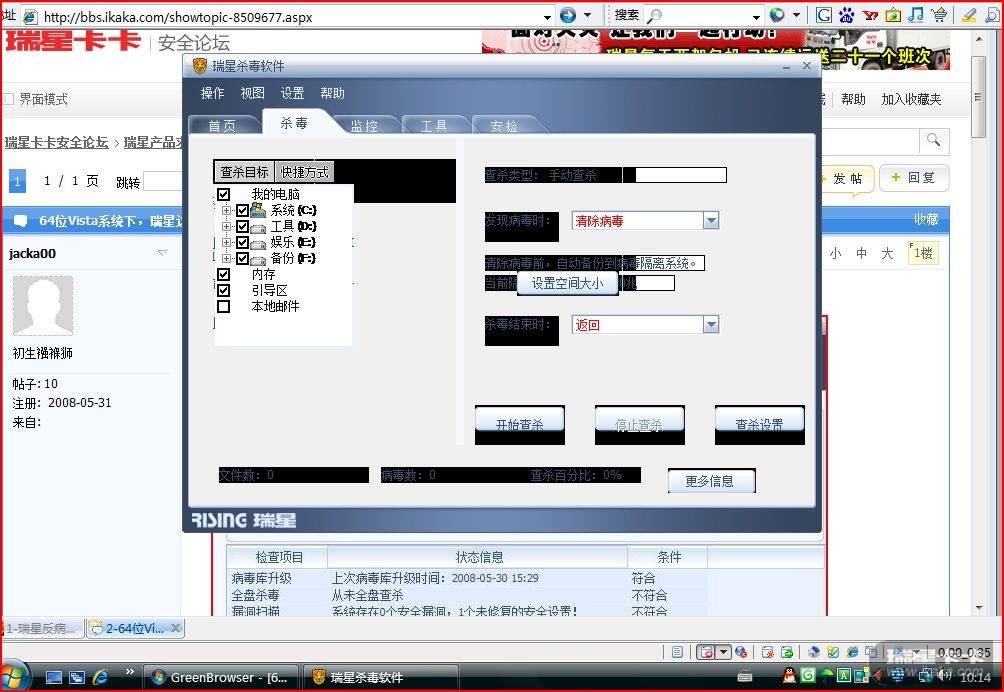The image size is (1004, 692).
Task: Expand the 系统 (C:) tree node
Action: pos(226,210)
